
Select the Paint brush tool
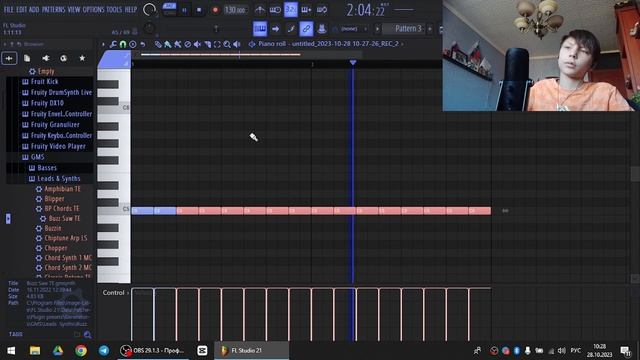pyautogui.click(x=168, y=44)
